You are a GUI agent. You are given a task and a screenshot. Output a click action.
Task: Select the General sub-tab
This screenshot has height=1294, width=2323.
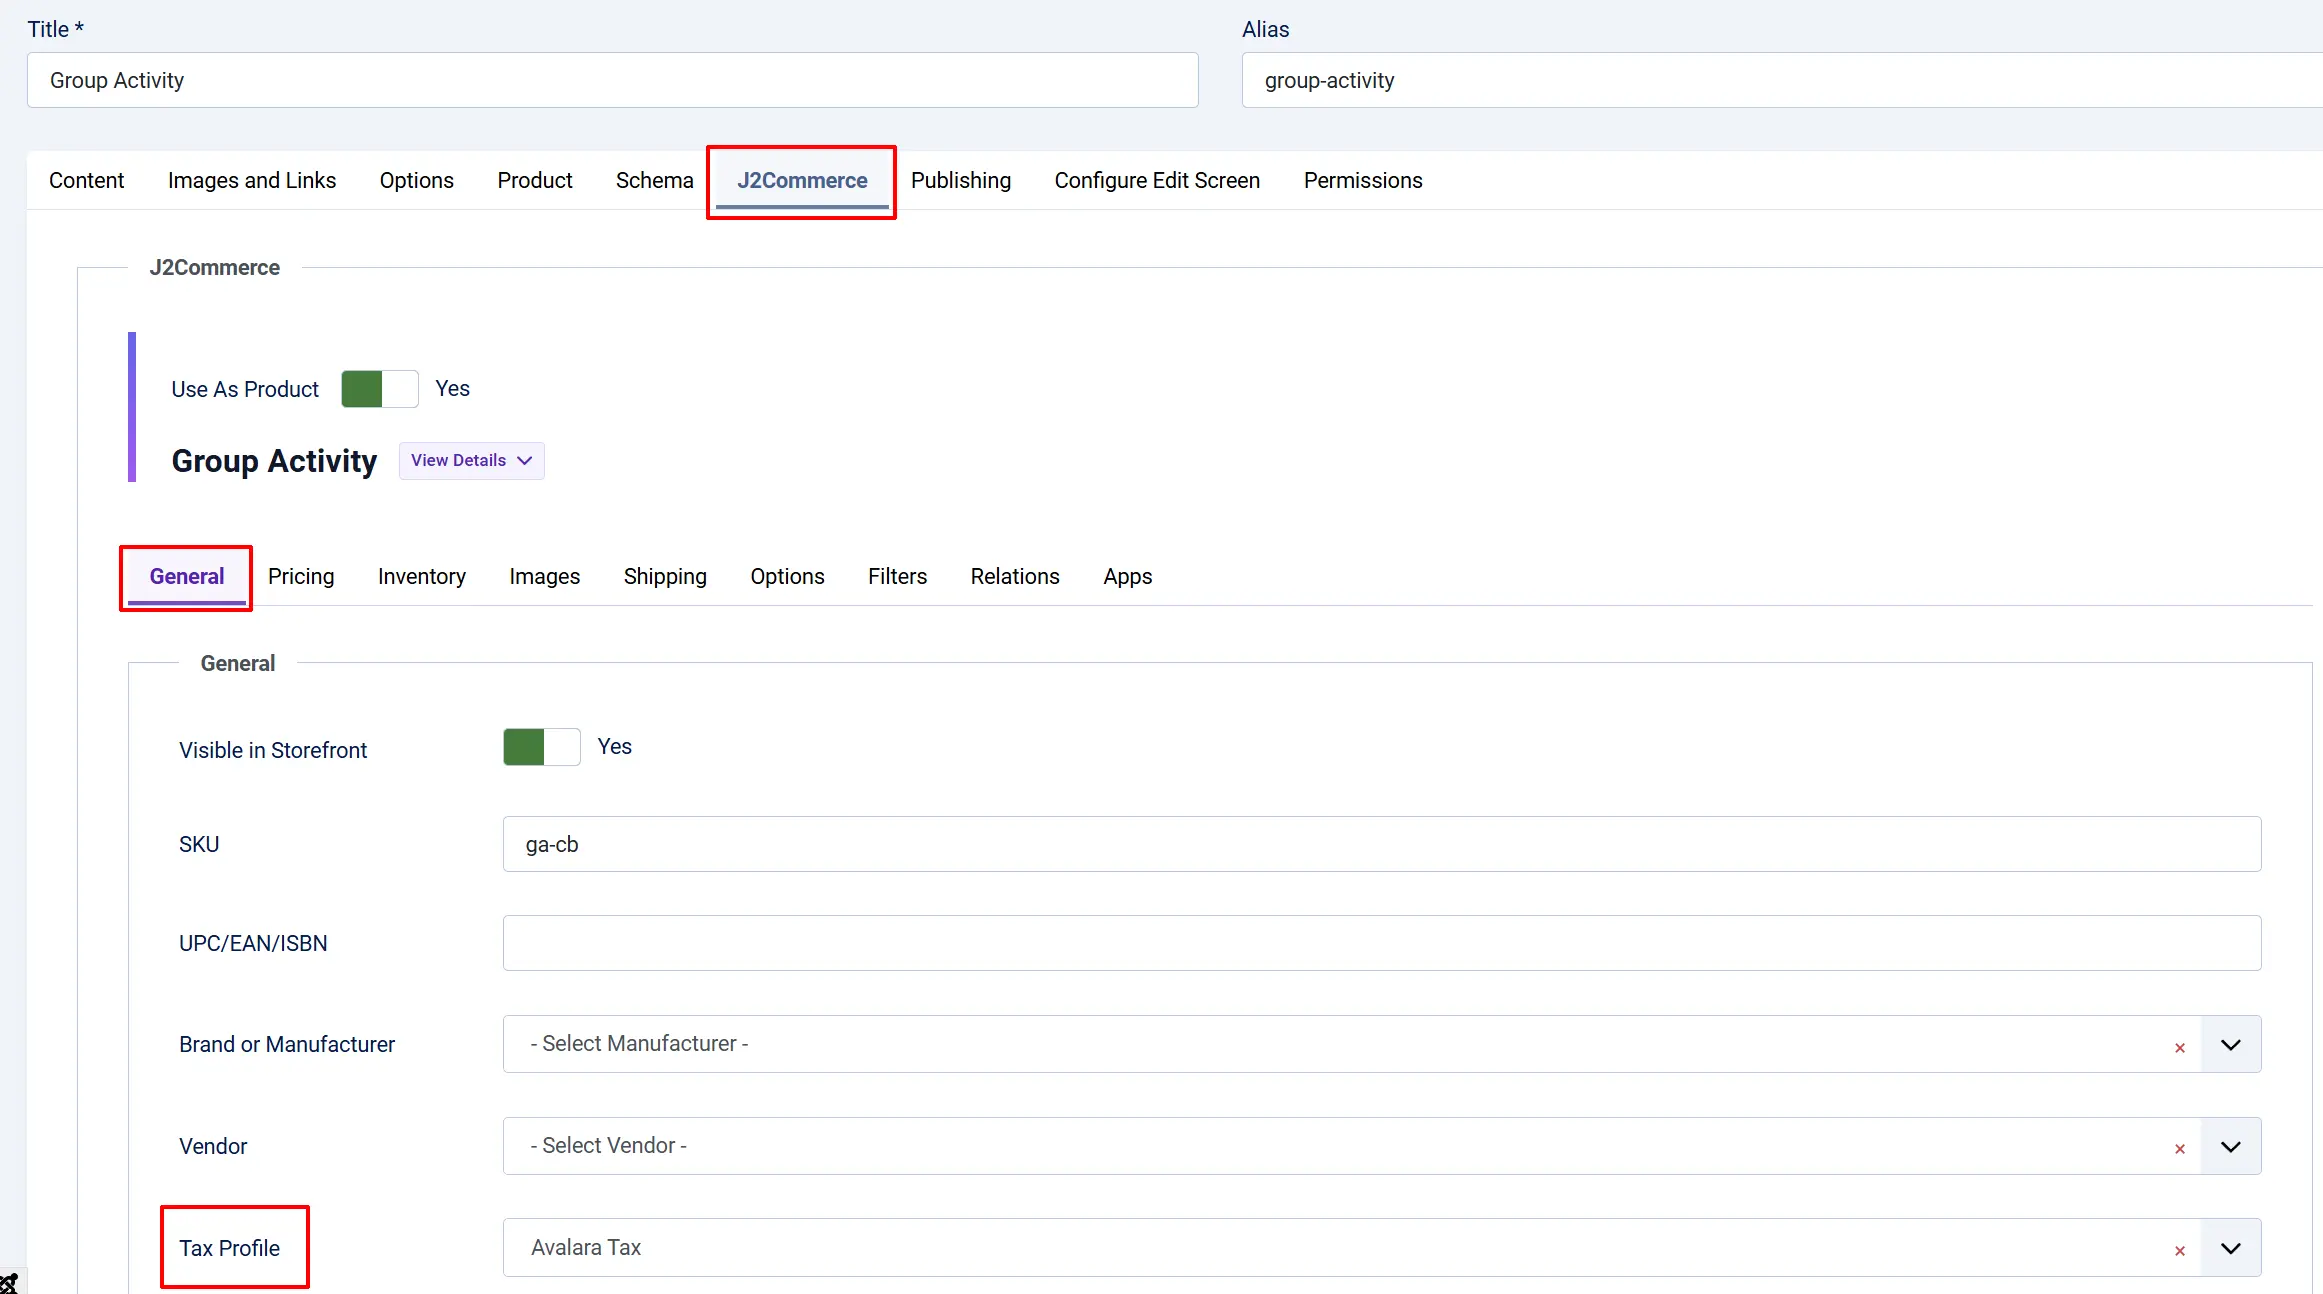coord(187,577)
